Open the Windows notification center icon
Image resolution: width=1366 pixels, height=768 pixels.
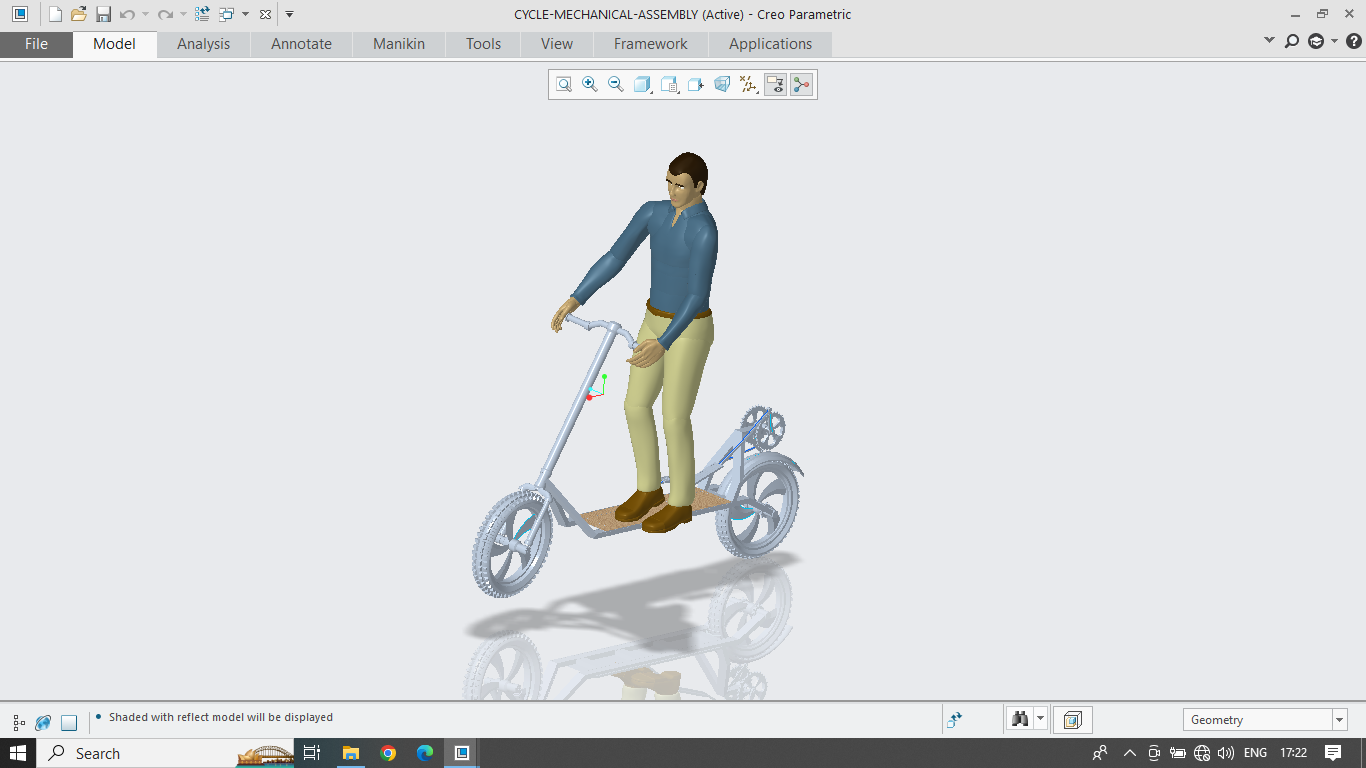1333,753
